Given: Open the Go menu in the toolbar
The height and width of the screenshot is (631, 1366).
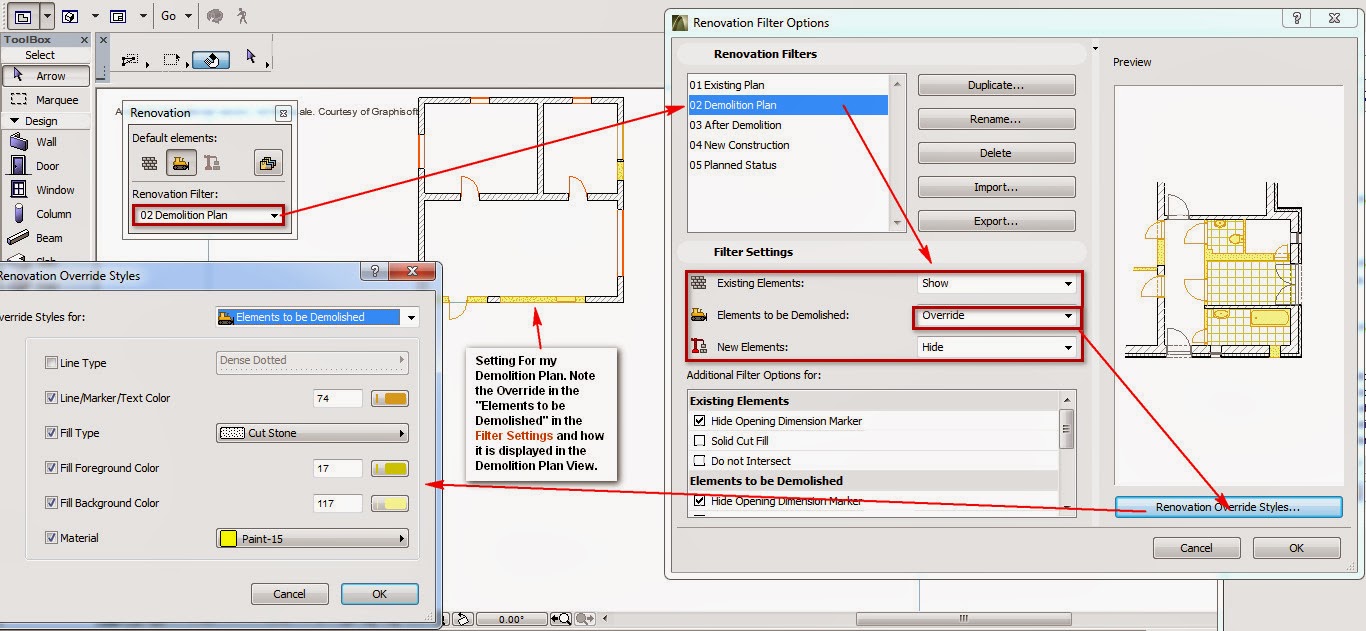Looking at the screenshot, I should [x=170, y=15].
